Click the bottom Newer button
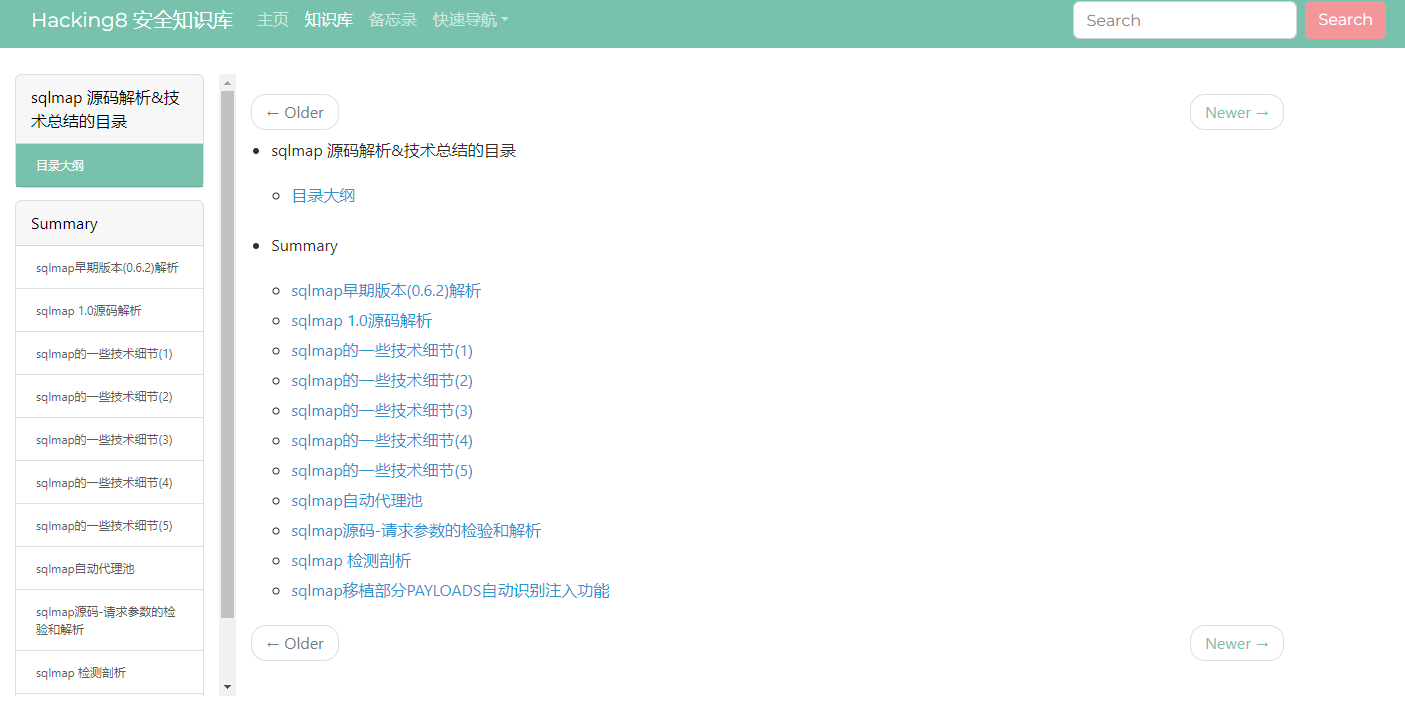 (1237, 643)
